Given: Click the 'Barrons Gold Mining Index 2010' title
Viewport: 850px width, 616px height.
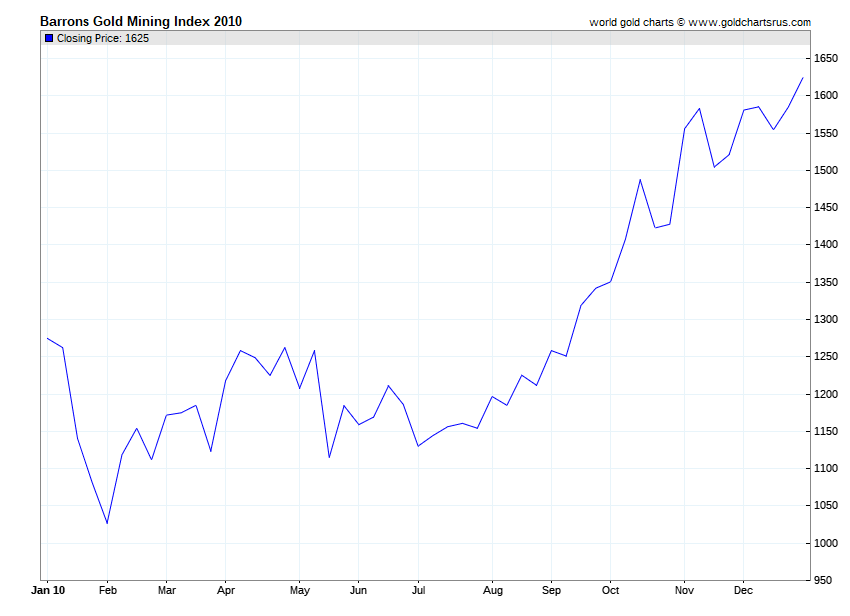Looking at the screenshot, I should (x=141, y=21).
